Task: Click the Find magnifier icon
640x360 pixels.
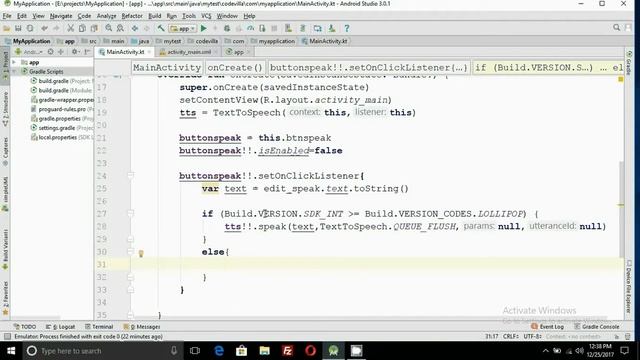Action: coord(109,29)
